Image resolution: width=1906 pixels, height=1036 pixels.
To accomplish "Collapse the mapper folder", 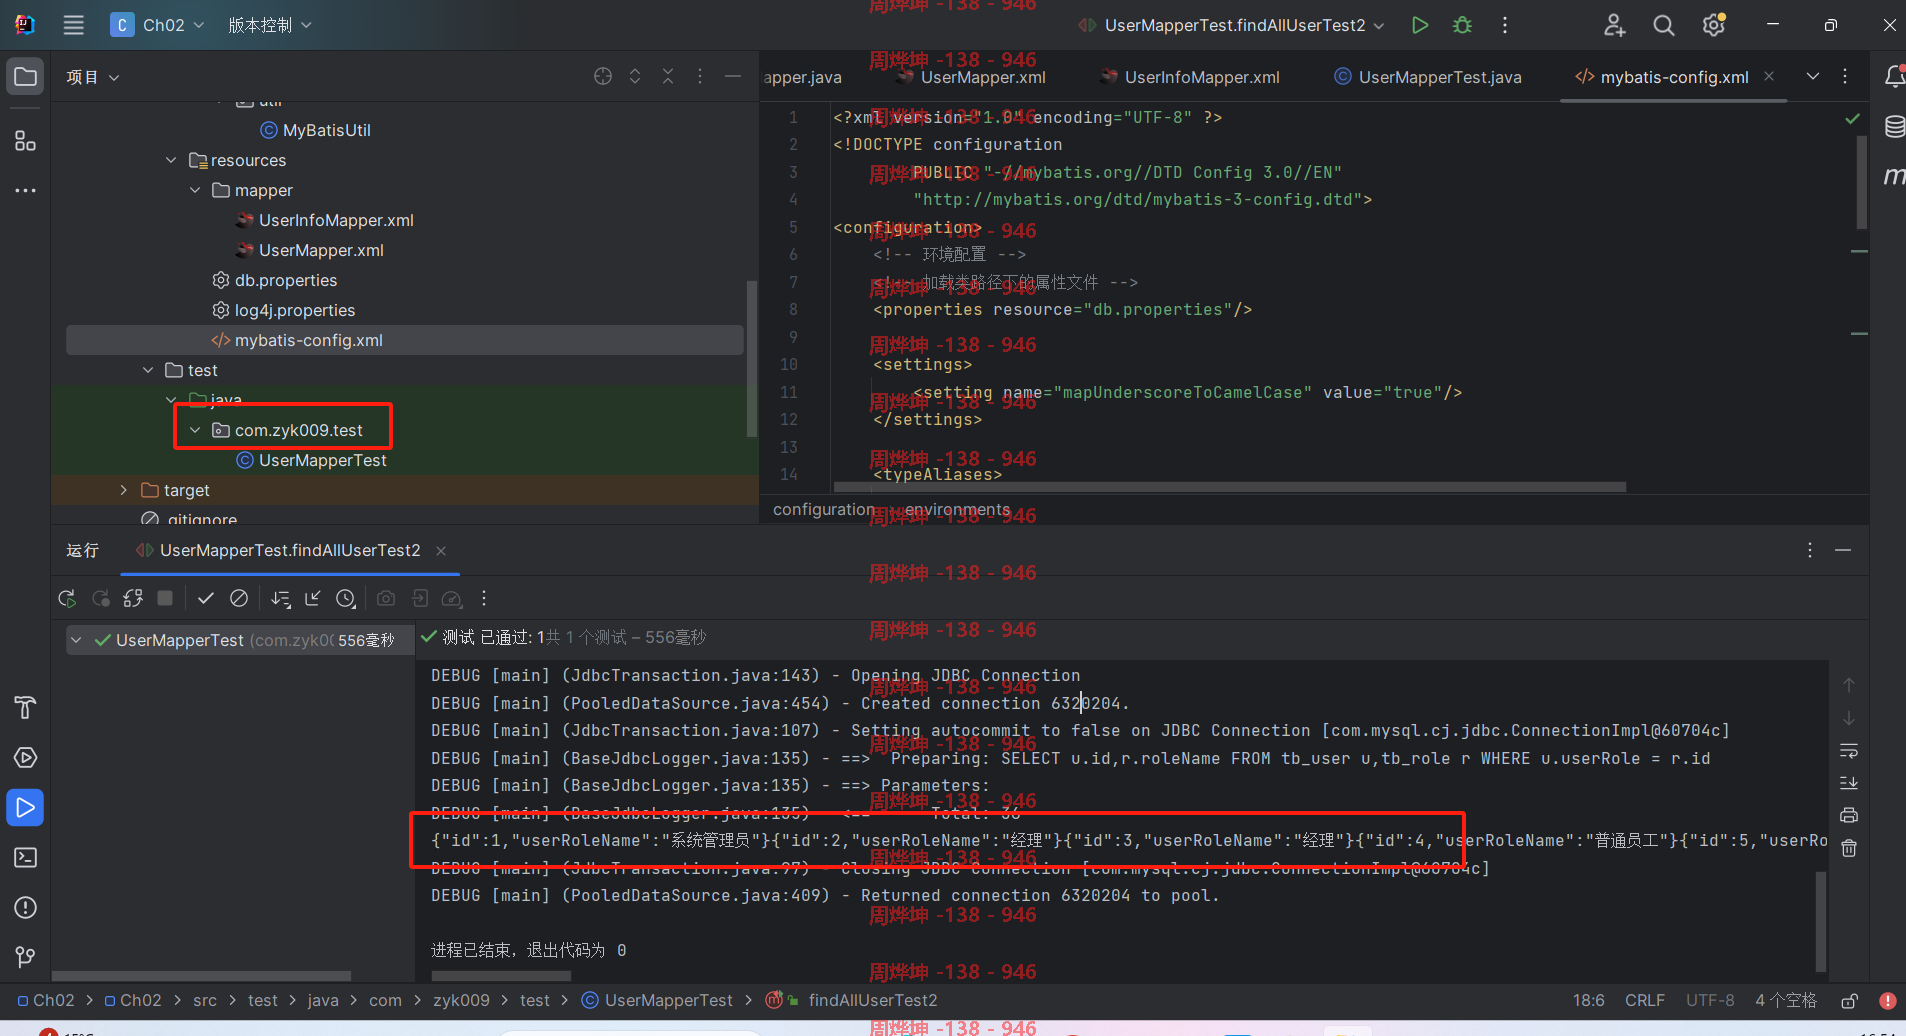I will tap(195, 190).
